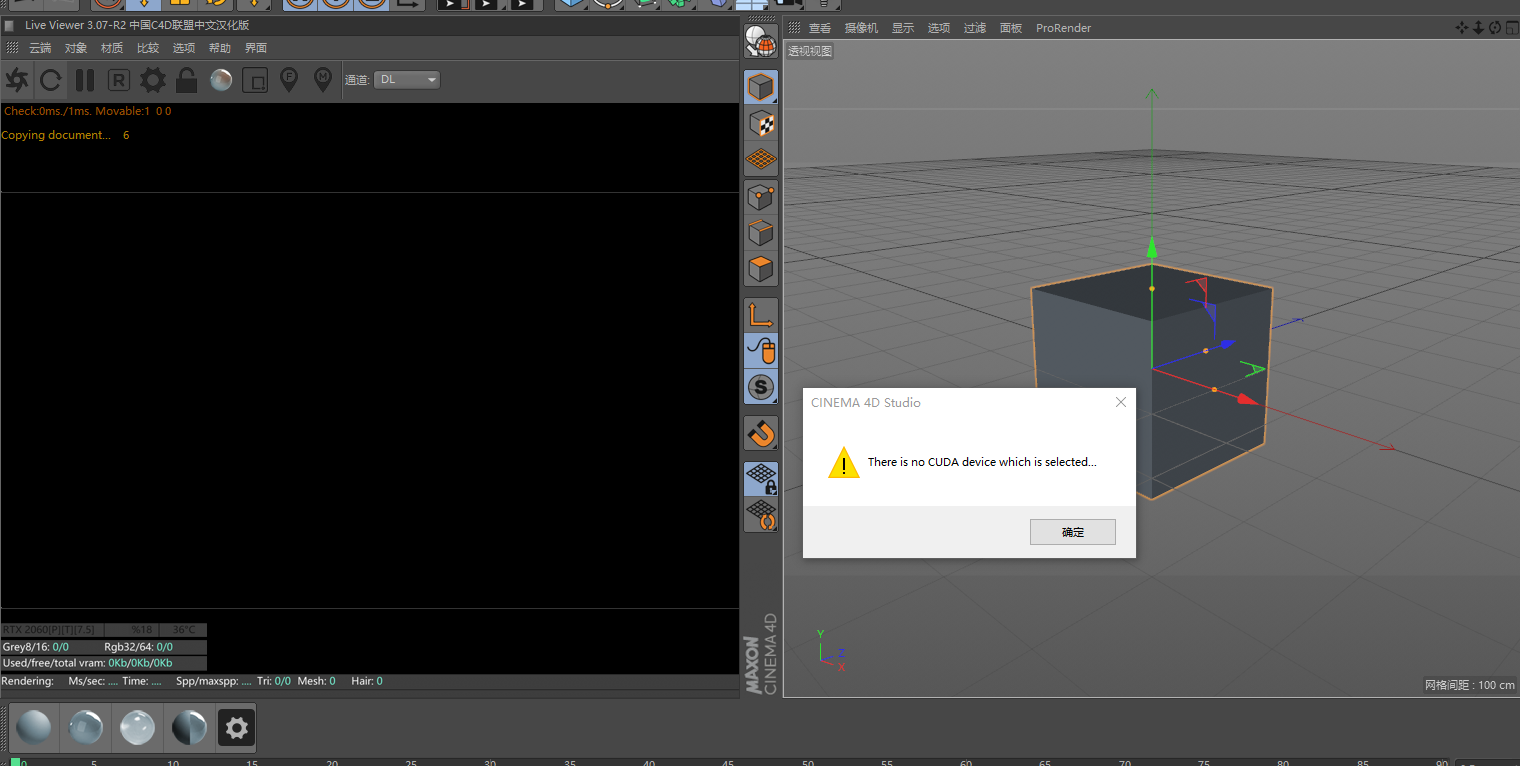Close the CINEMA 4D Studio dialog
The height and width of the screenshot is (766, 1520).
tap(1121, 402)
